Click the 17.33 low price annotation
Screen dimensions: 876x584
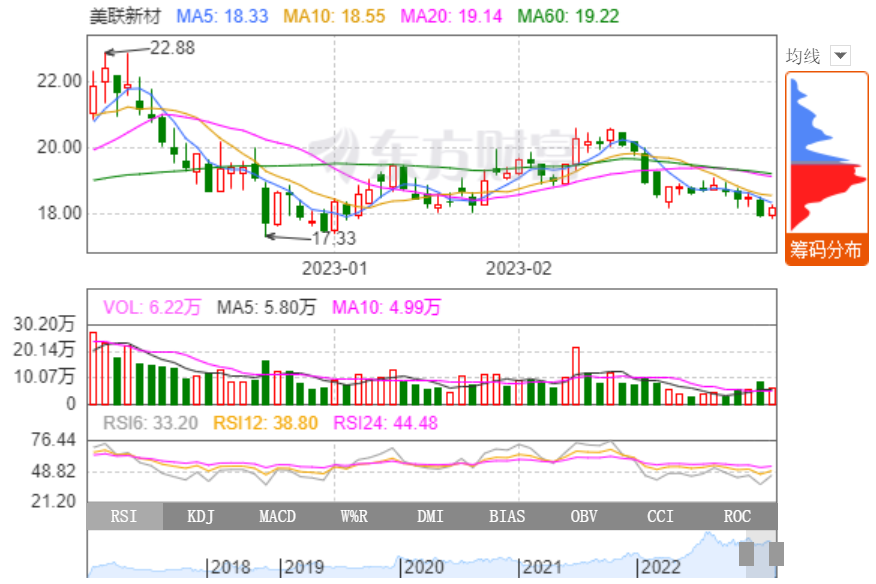(x=333, y=238)
